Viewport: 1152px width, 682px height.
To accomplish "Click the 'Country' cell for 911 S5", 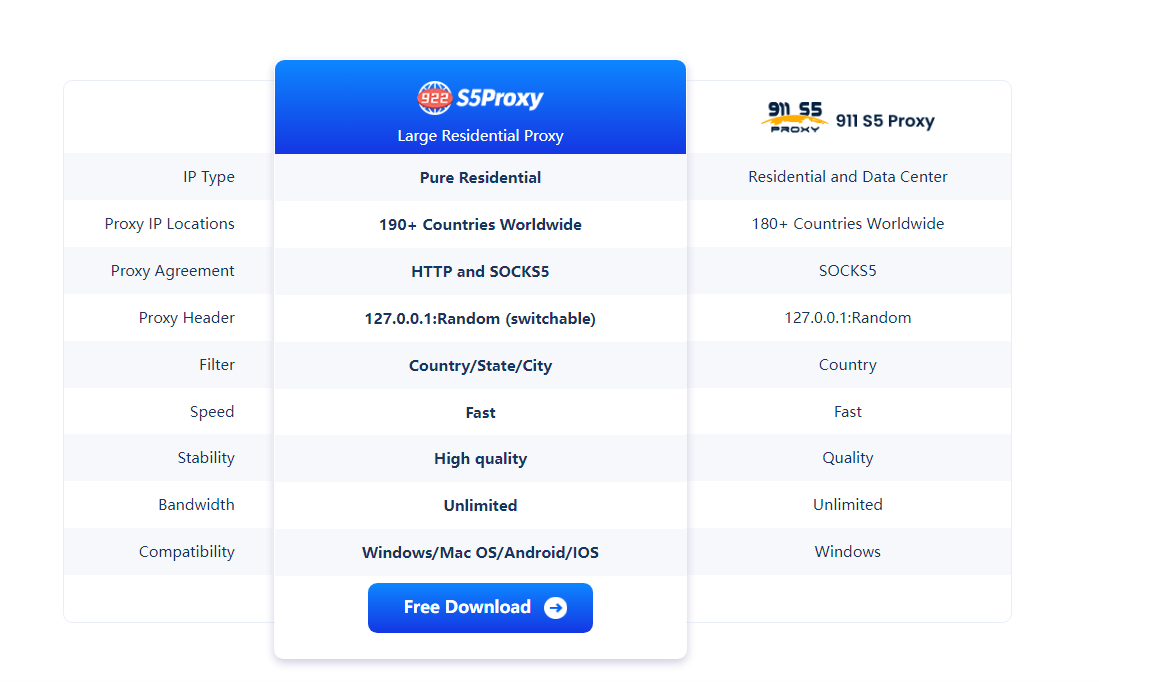I will (x=848, y=365).
